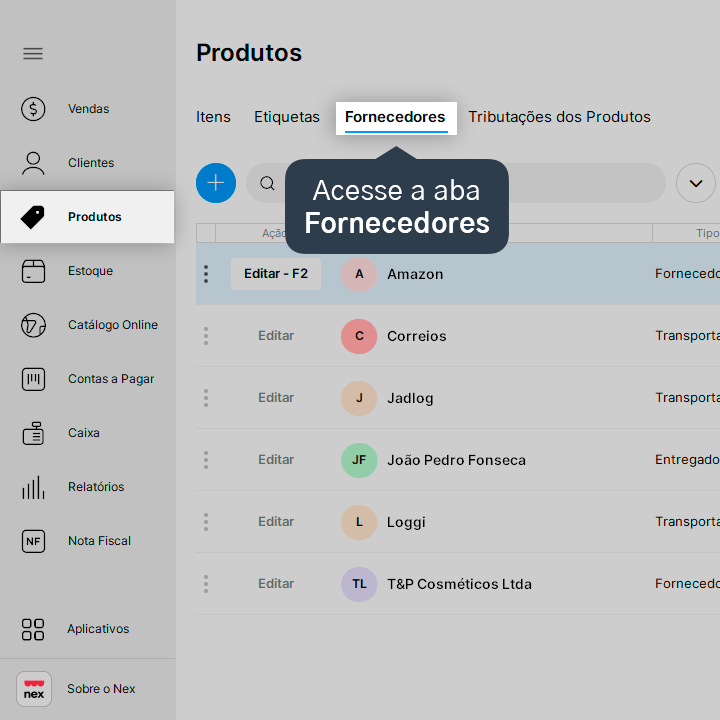Click the Caixa register icon
This screenshot has height=720, width=720.
[x=33, y=433]
